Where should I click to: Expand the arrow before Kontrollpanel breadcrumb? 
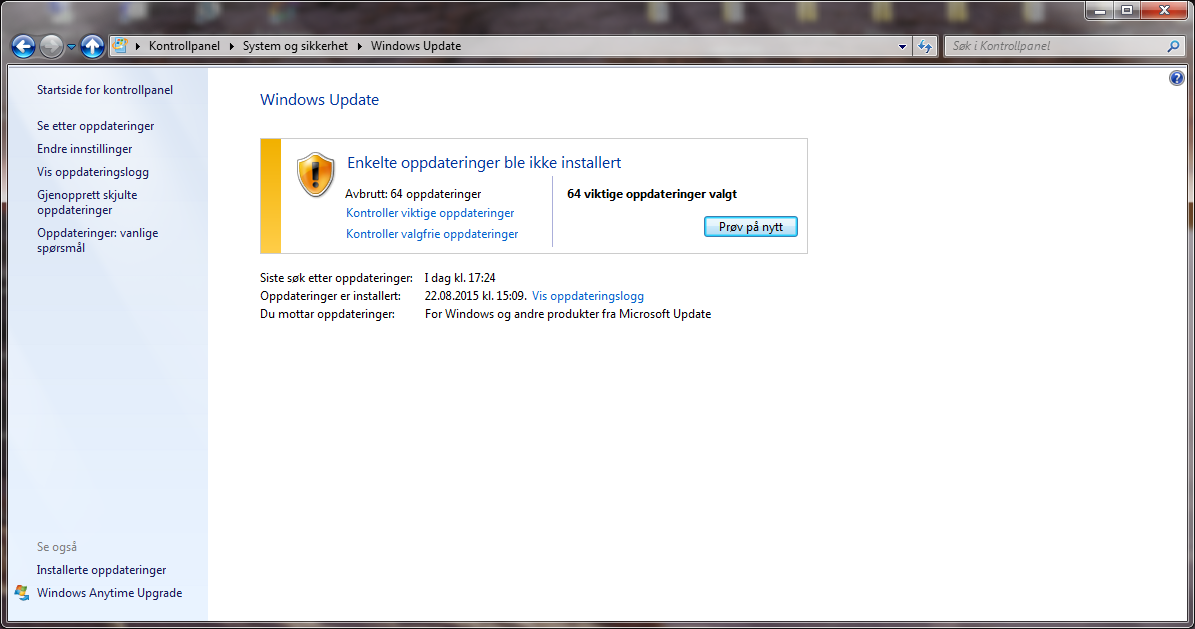(138, 47)
